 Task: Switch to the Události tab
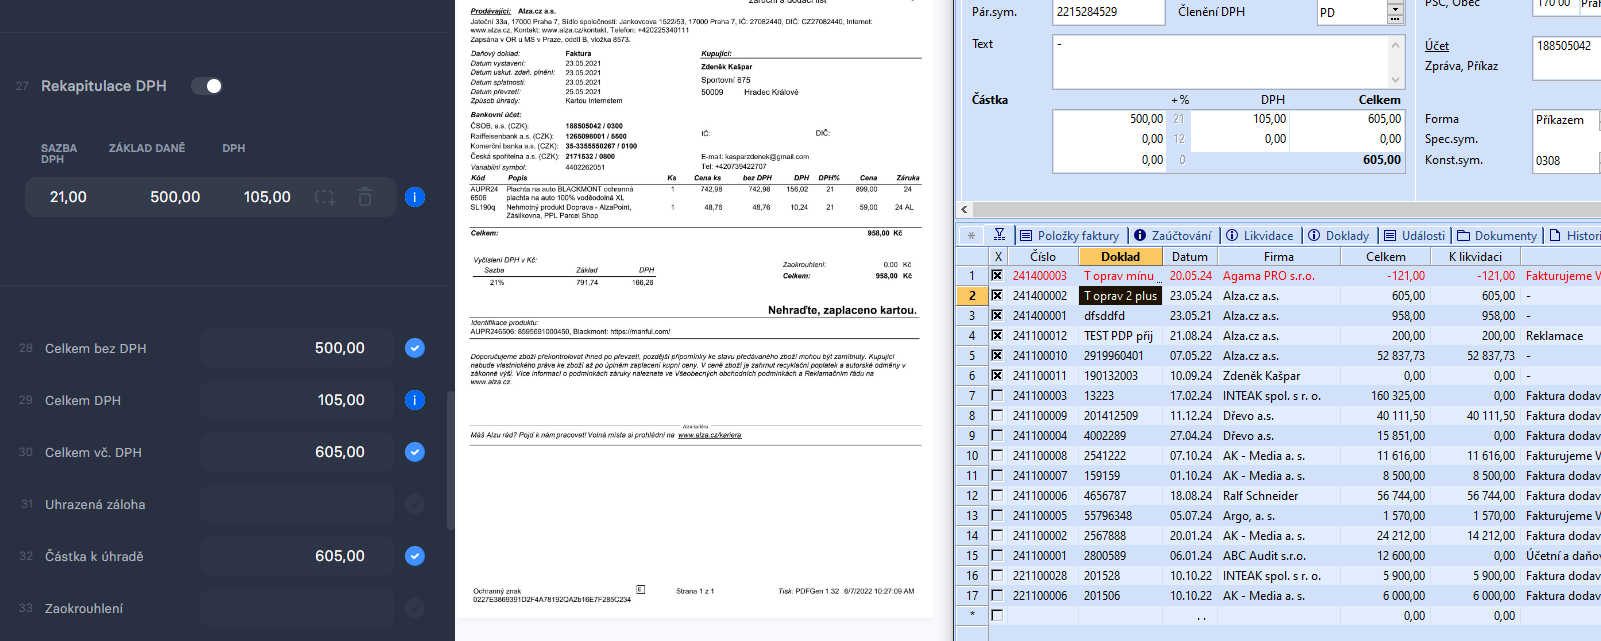[1414, 235]
